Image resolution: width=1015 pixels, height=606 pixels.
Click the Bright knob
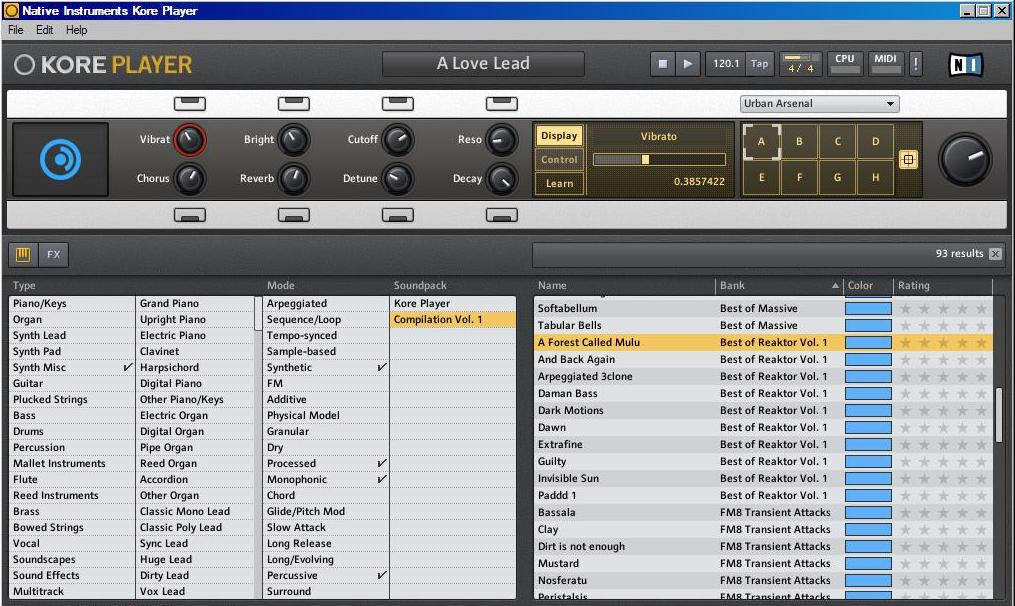293,140
